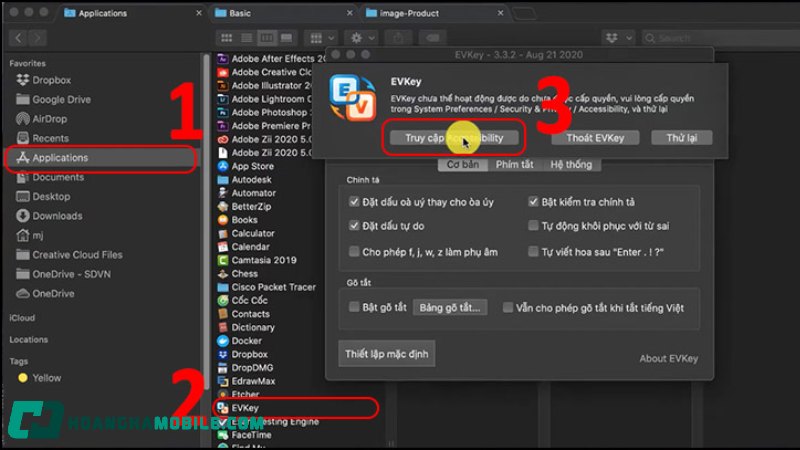The width and height of the screenshot is (800, 450).
Task: Select the Docker app in list
Action: click(x=245, y=340)
